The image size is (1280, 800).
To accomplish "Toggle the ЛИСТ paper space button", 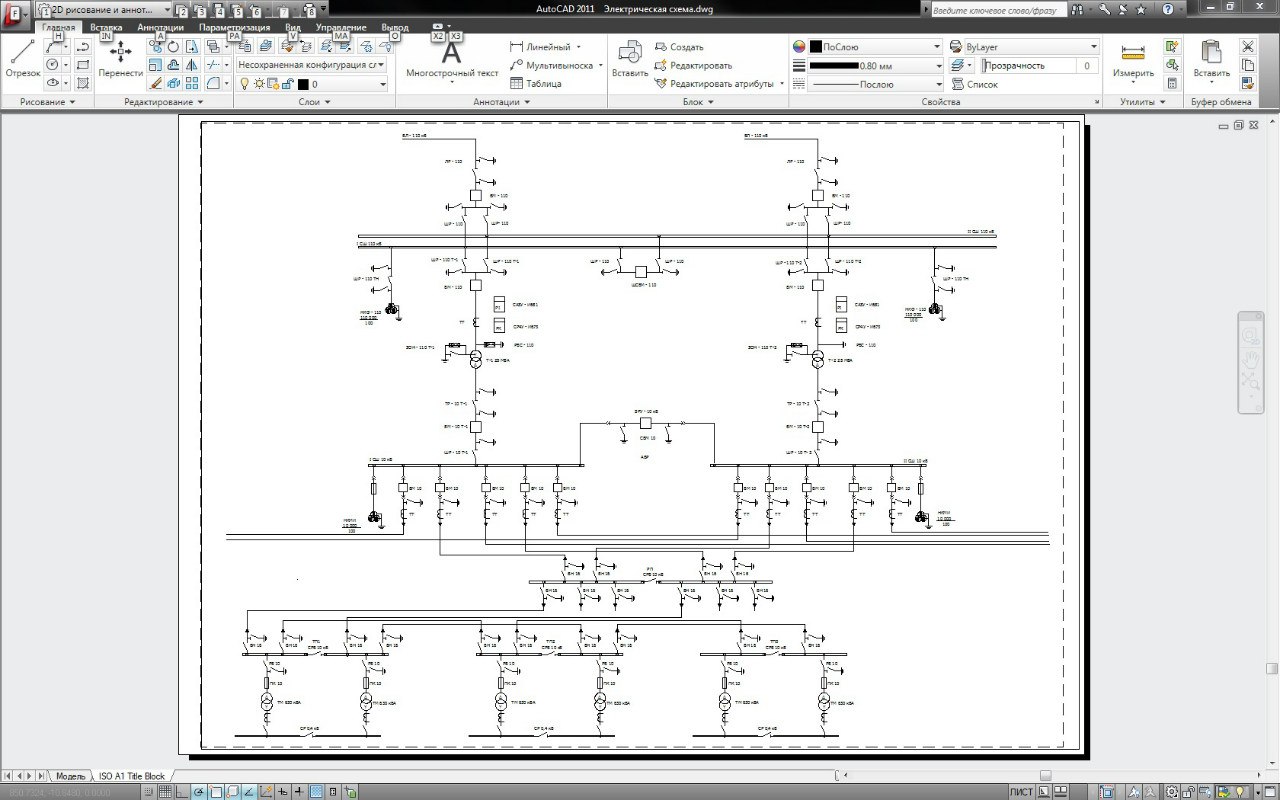I will click(1021, 792).
